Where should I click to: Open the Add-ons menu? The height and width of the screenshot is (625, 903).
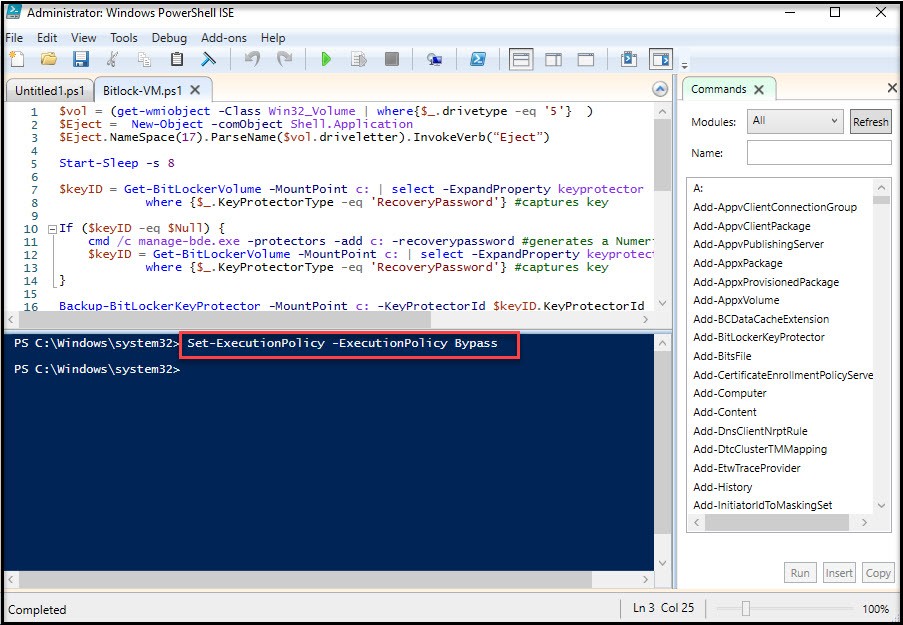224,38
